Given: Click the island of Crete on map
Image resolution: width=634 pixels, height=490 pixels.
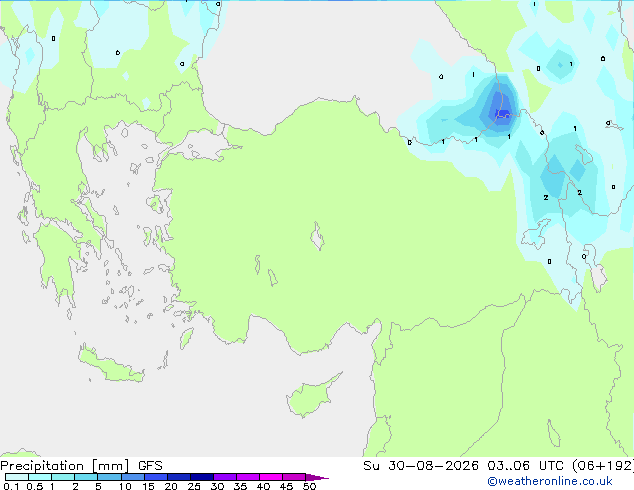Looking at the screenshot, I should [111, 365].
